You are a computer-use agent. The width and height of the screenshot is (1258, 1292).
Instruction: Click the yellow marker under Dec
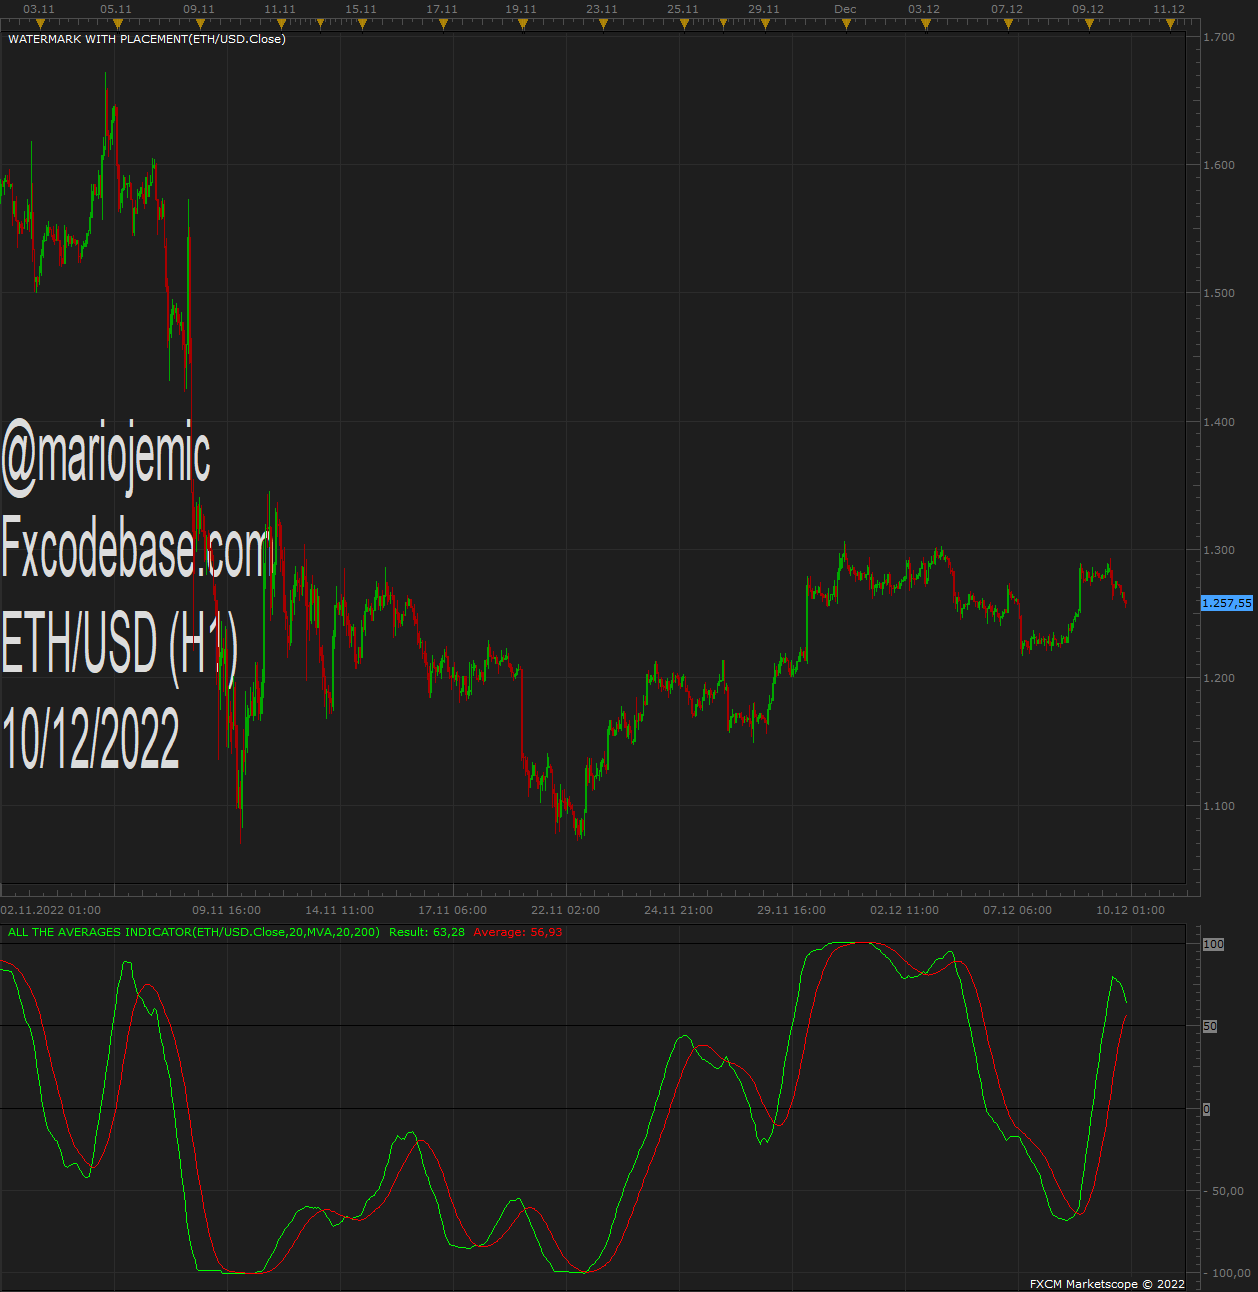846,24
